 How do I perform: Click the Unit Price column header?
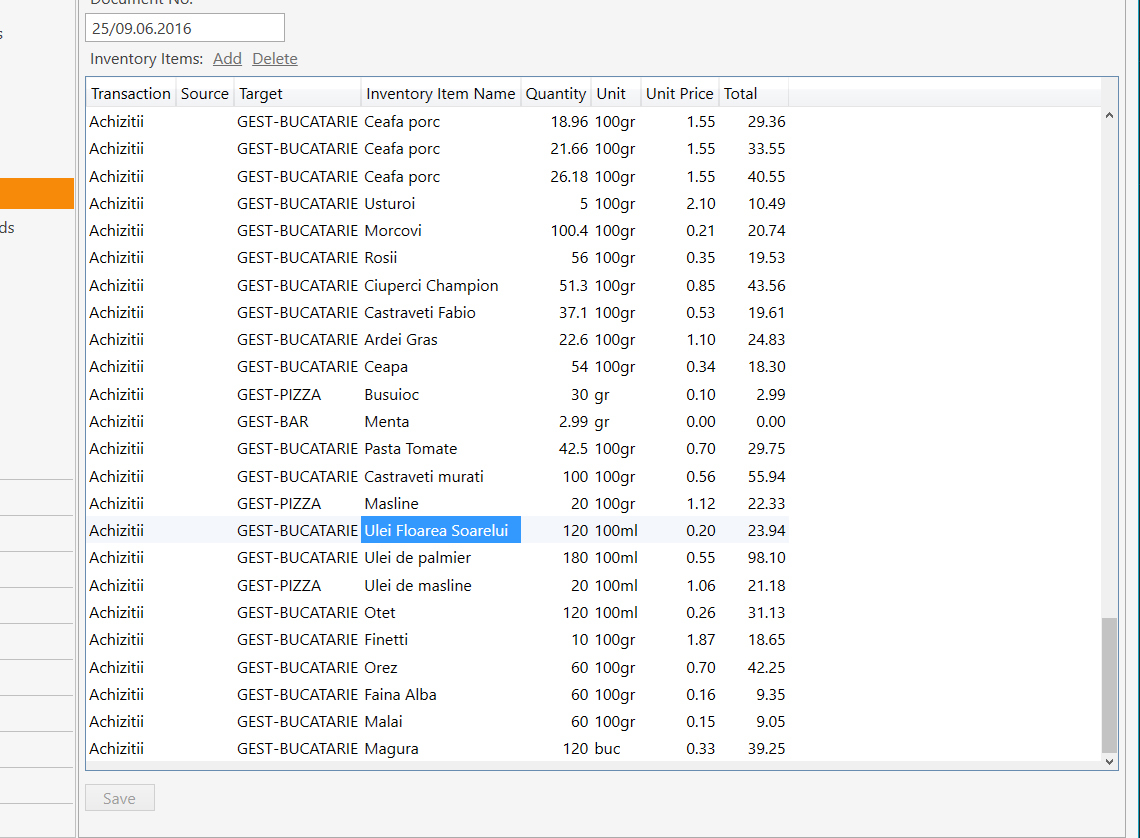[x=679, y=94]
